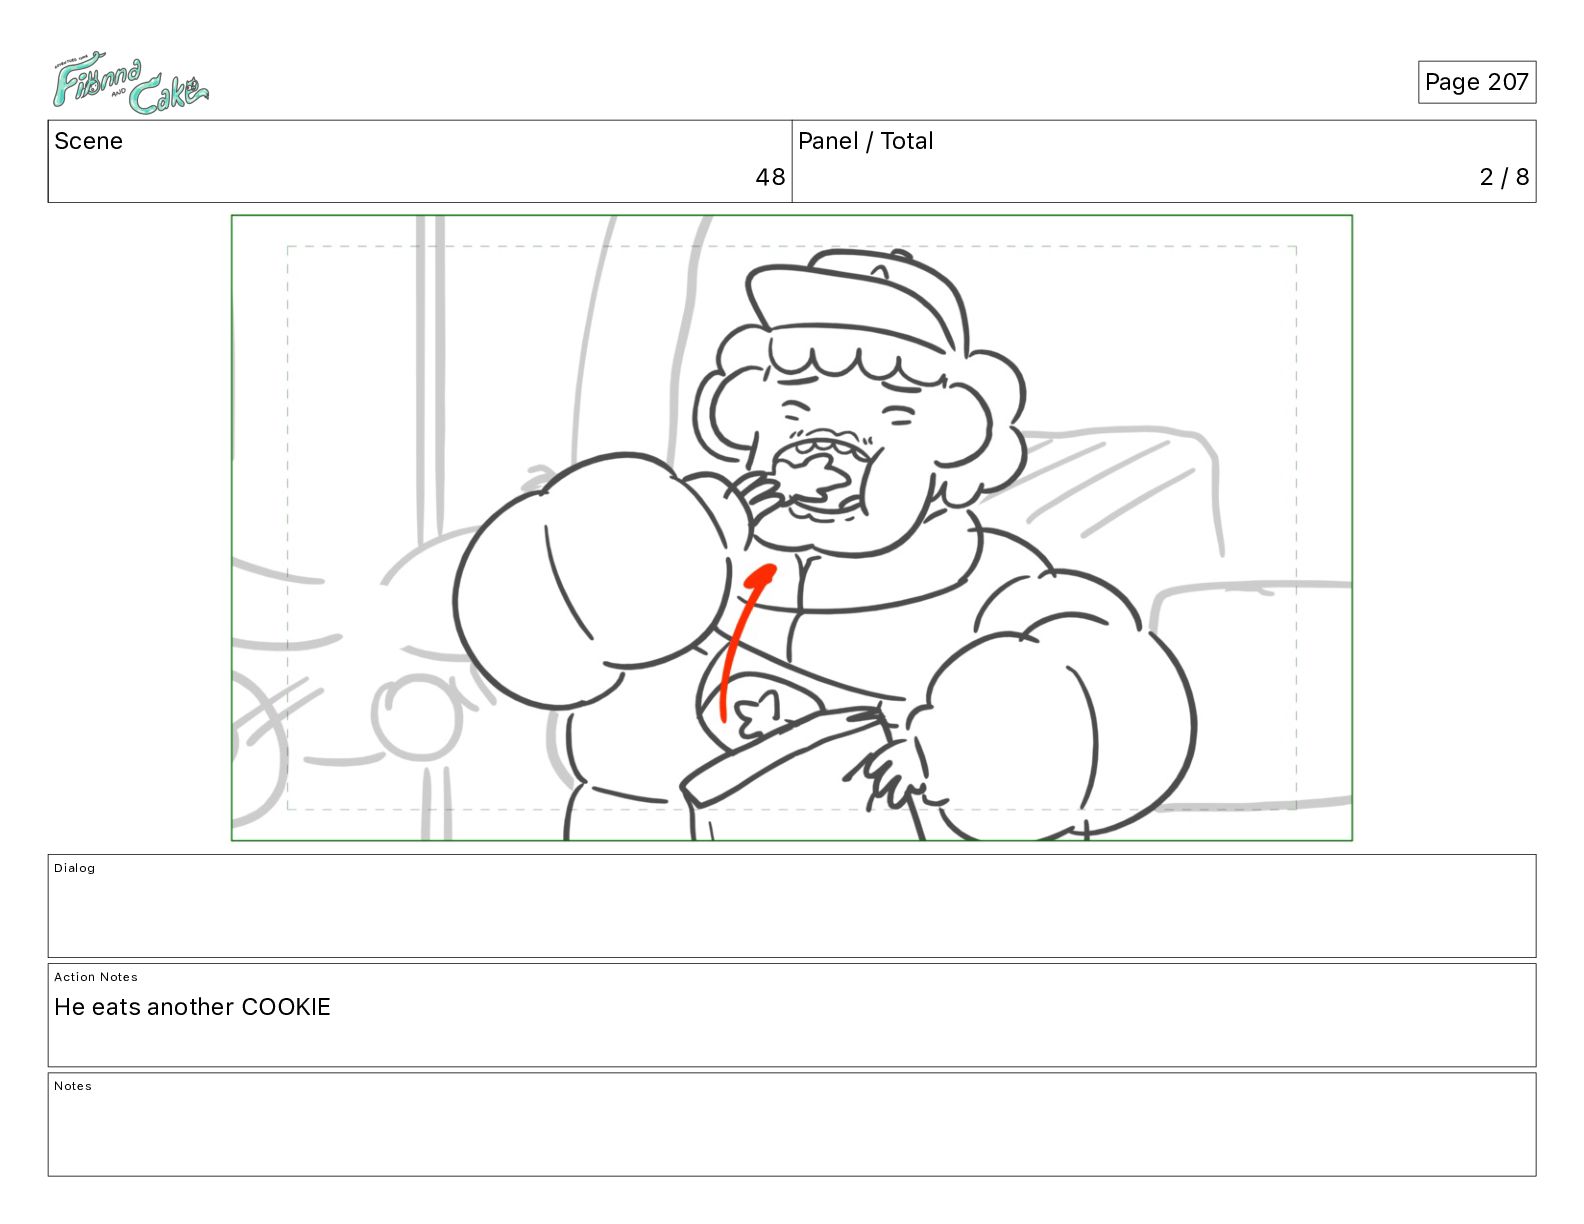Select the Scene number 48 field
Screen dimensions: 1584x1224
click(420, 162)
